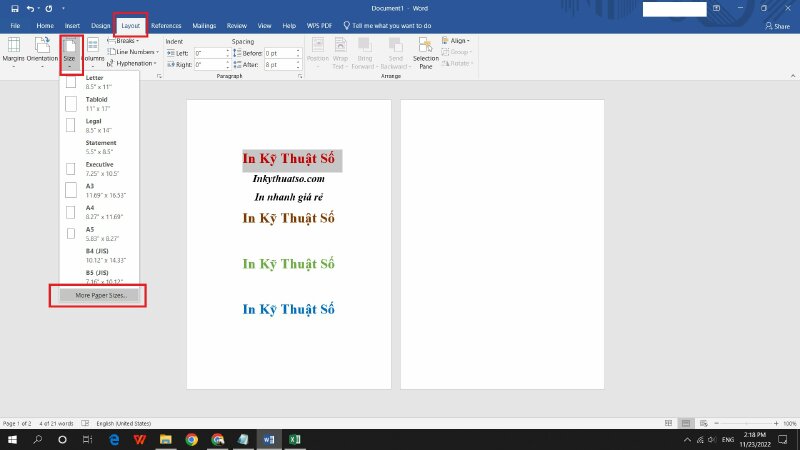Click More Paper Sizes
This screenshot has width=800, height=450.
click(x=99, y=295)
